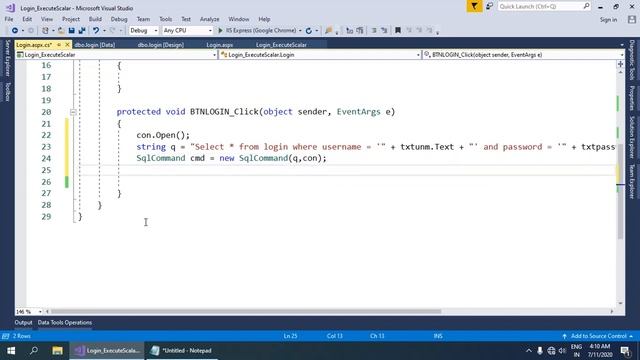Screen dimensions: 640x360
Task: Open the Server Explorer side panel
Action: pyautogui.click(x=7, y=58)
